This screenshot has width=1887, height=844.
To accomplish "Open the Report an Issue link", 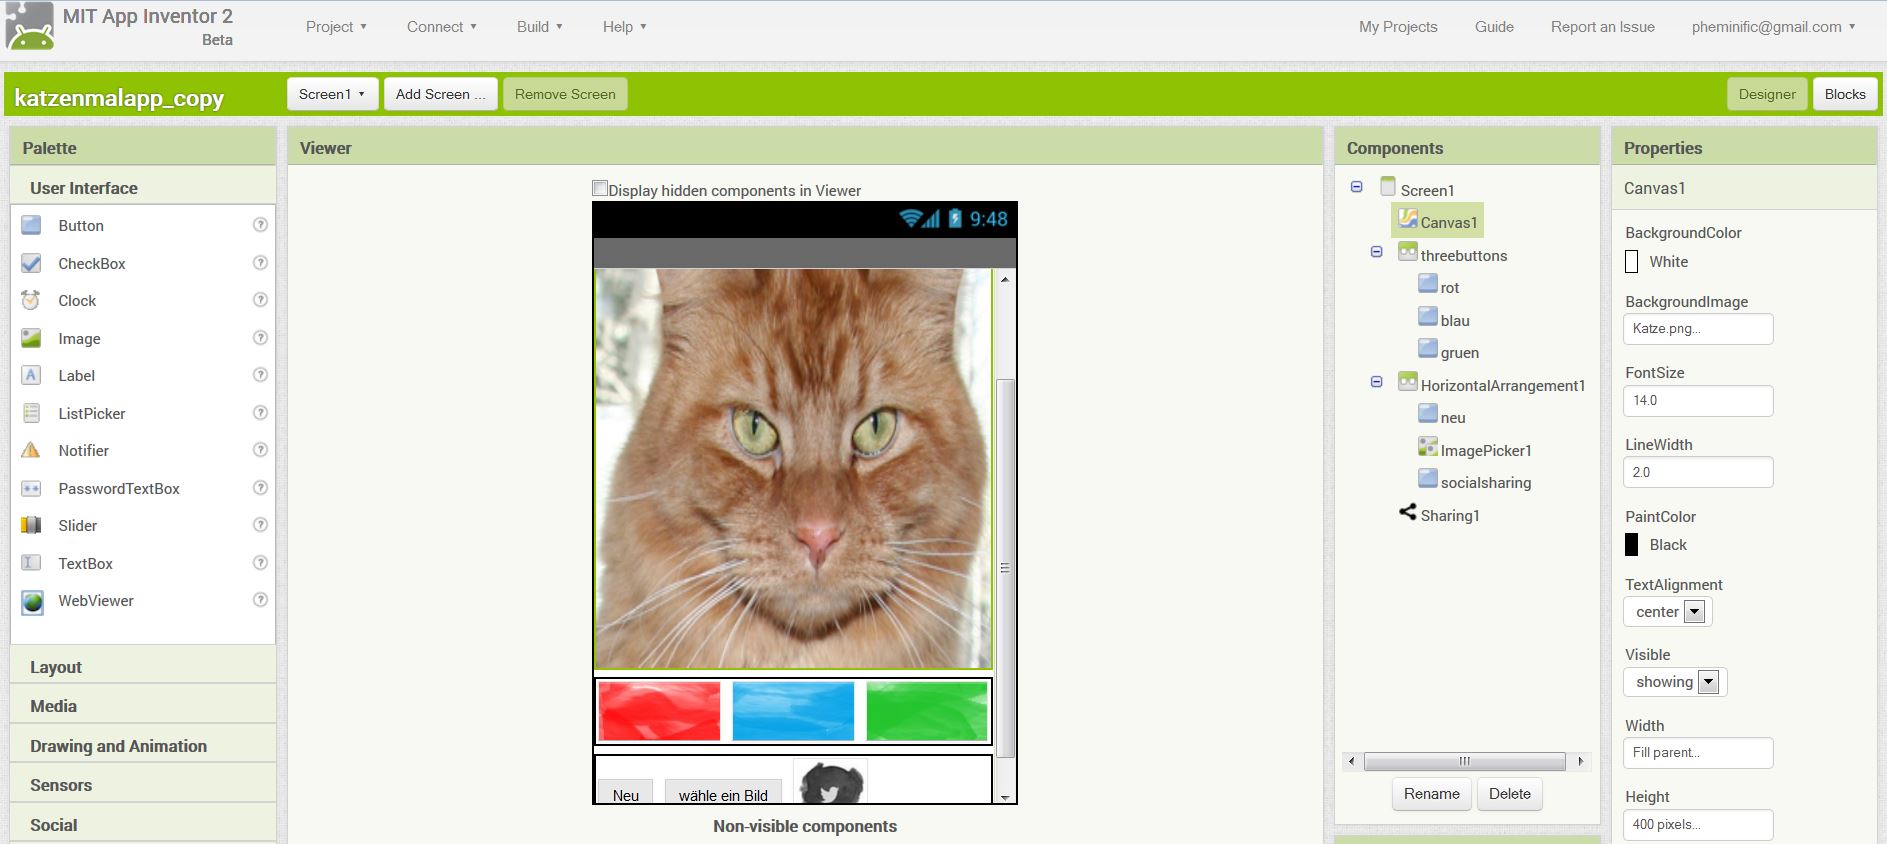I will point(1602,27).
